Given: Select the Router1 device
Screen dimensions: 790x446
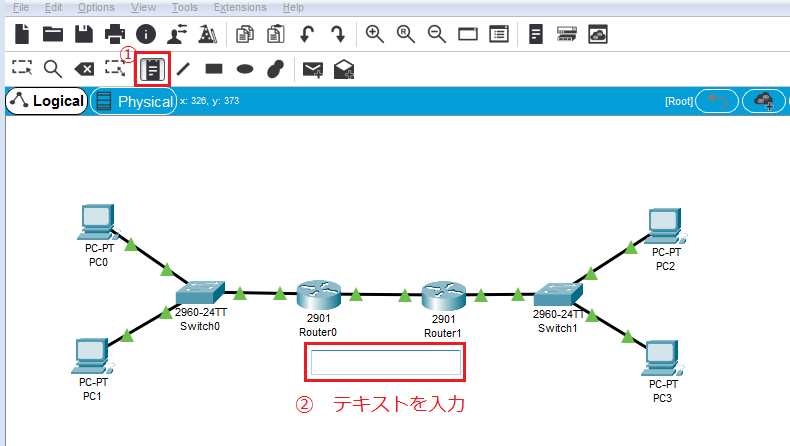Looking at the screenshot, I should coord(443,296).
